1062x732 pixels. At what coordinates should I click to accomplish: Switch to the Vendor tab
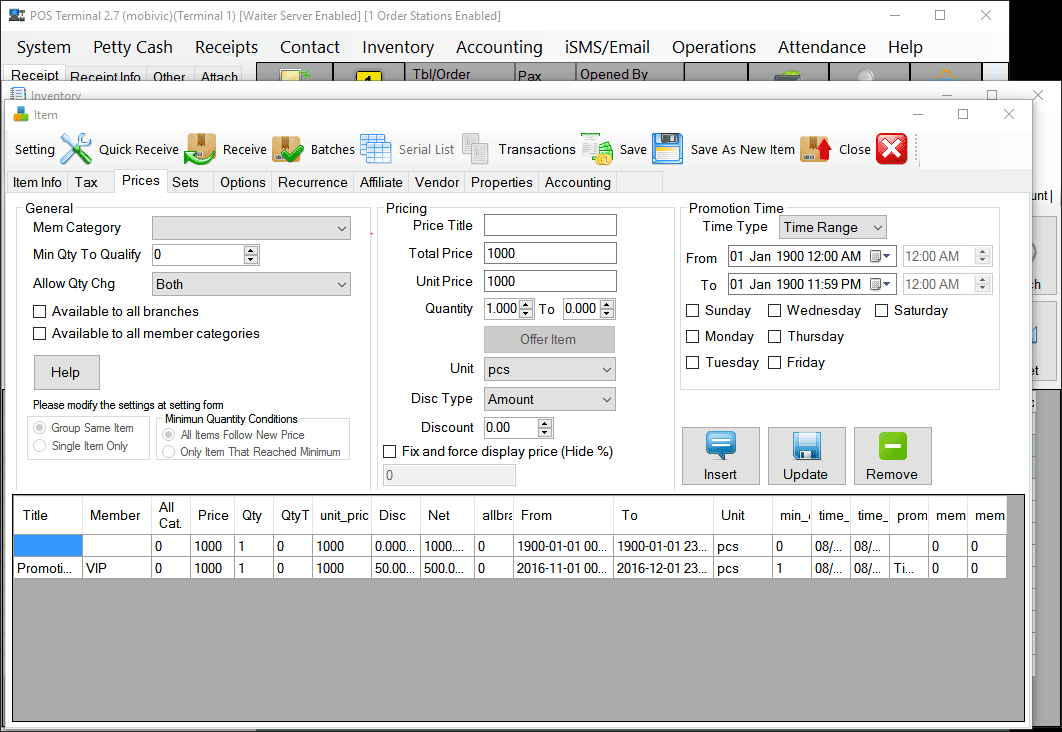437,182
